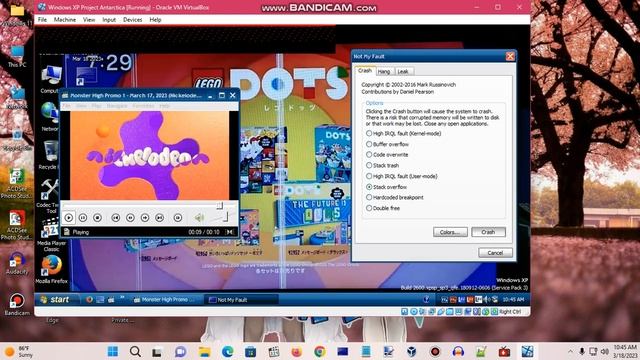Open the VirtualBox View menu
The height and width of the screenshot is (360, 640).
[89, 20]
